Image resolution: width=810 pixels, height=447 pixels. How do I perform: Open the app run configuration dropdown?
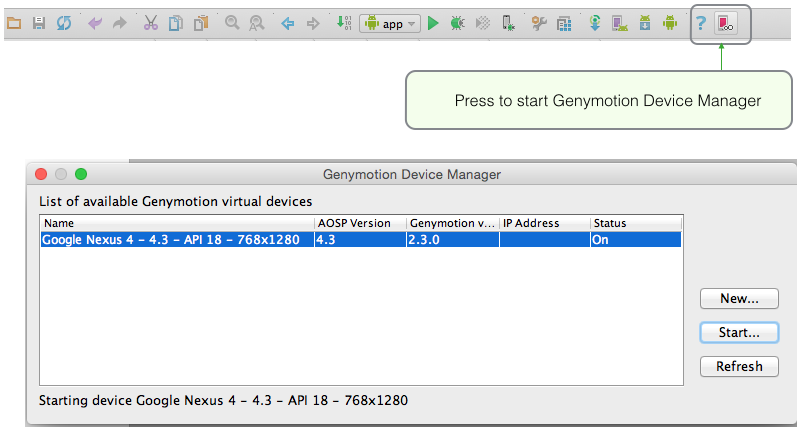(390, 24)
